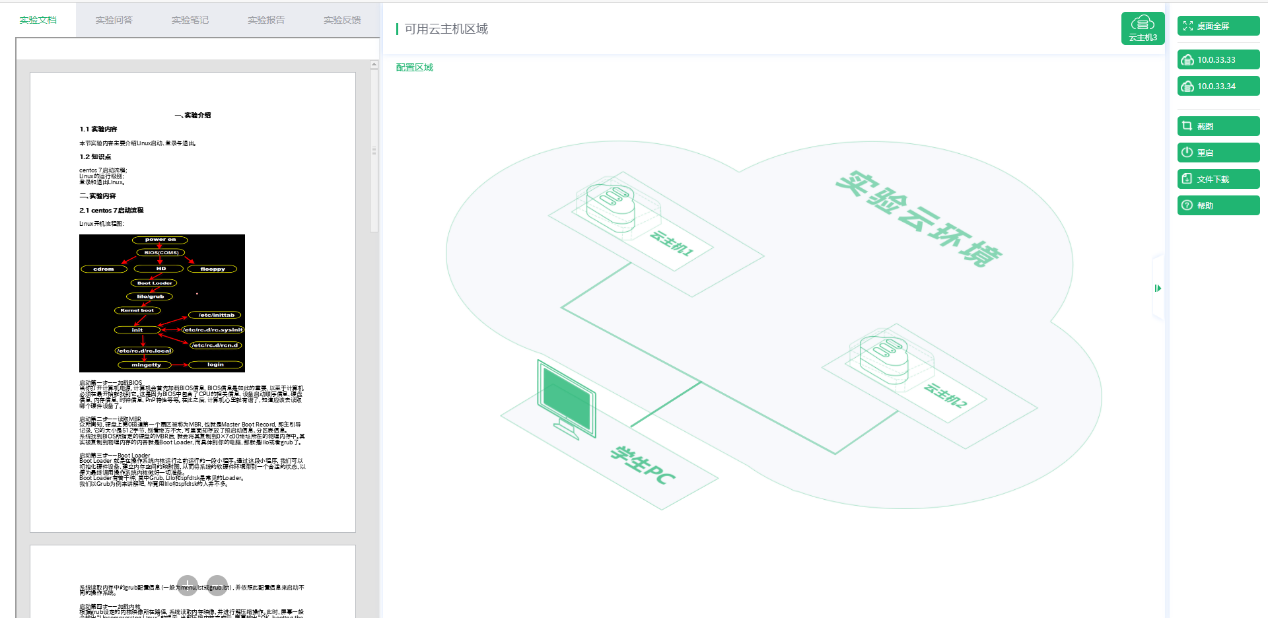Click the document panel vertical scrollbar
Screen dimensions: 1268x618
coord(375,150)
